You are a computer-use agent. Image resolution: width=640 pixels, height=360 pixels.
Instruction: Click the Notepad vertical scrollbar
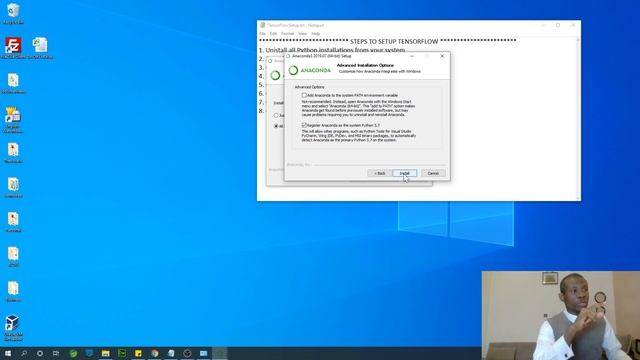578,118
